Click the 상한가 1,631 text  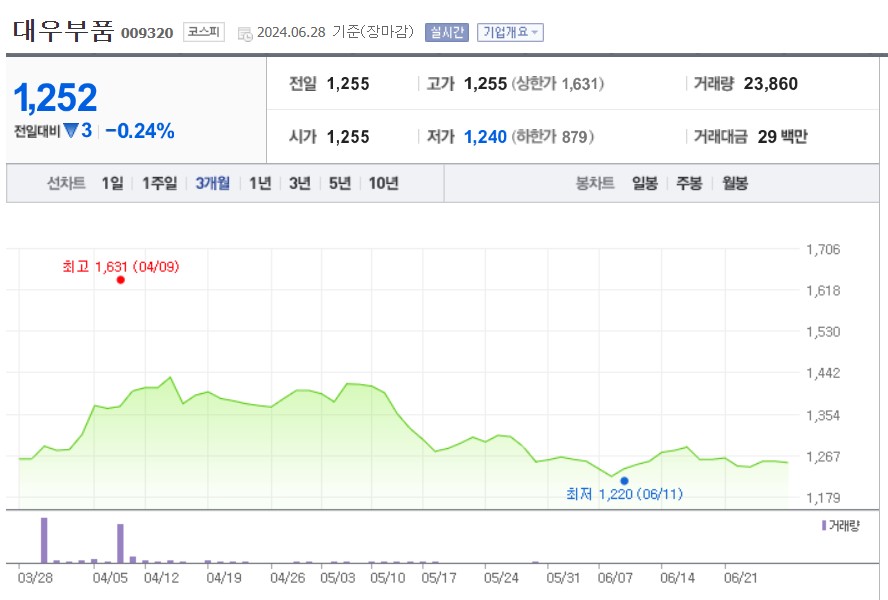point(558,84)
